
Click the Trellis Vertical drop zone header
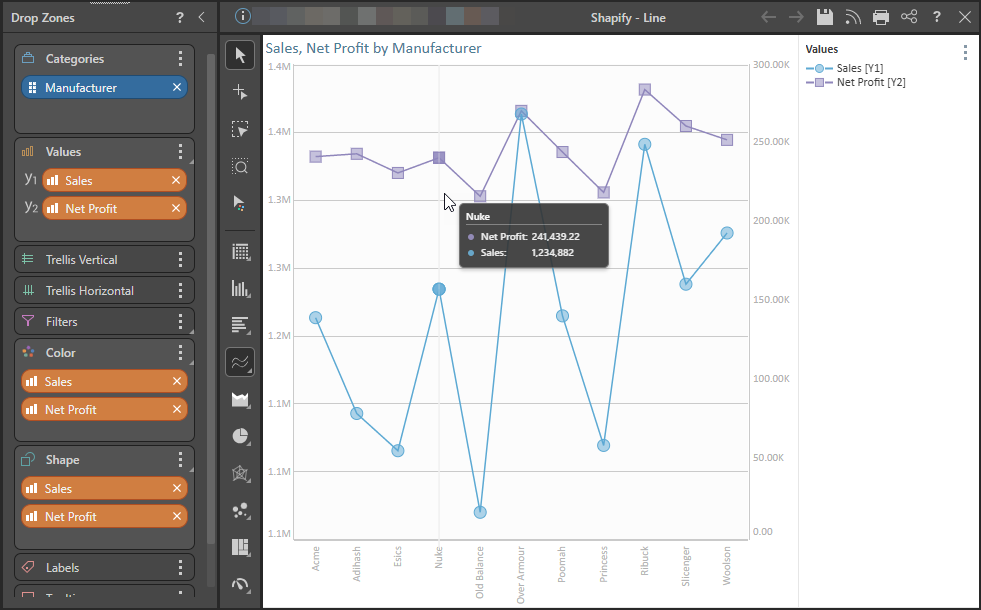104,259
